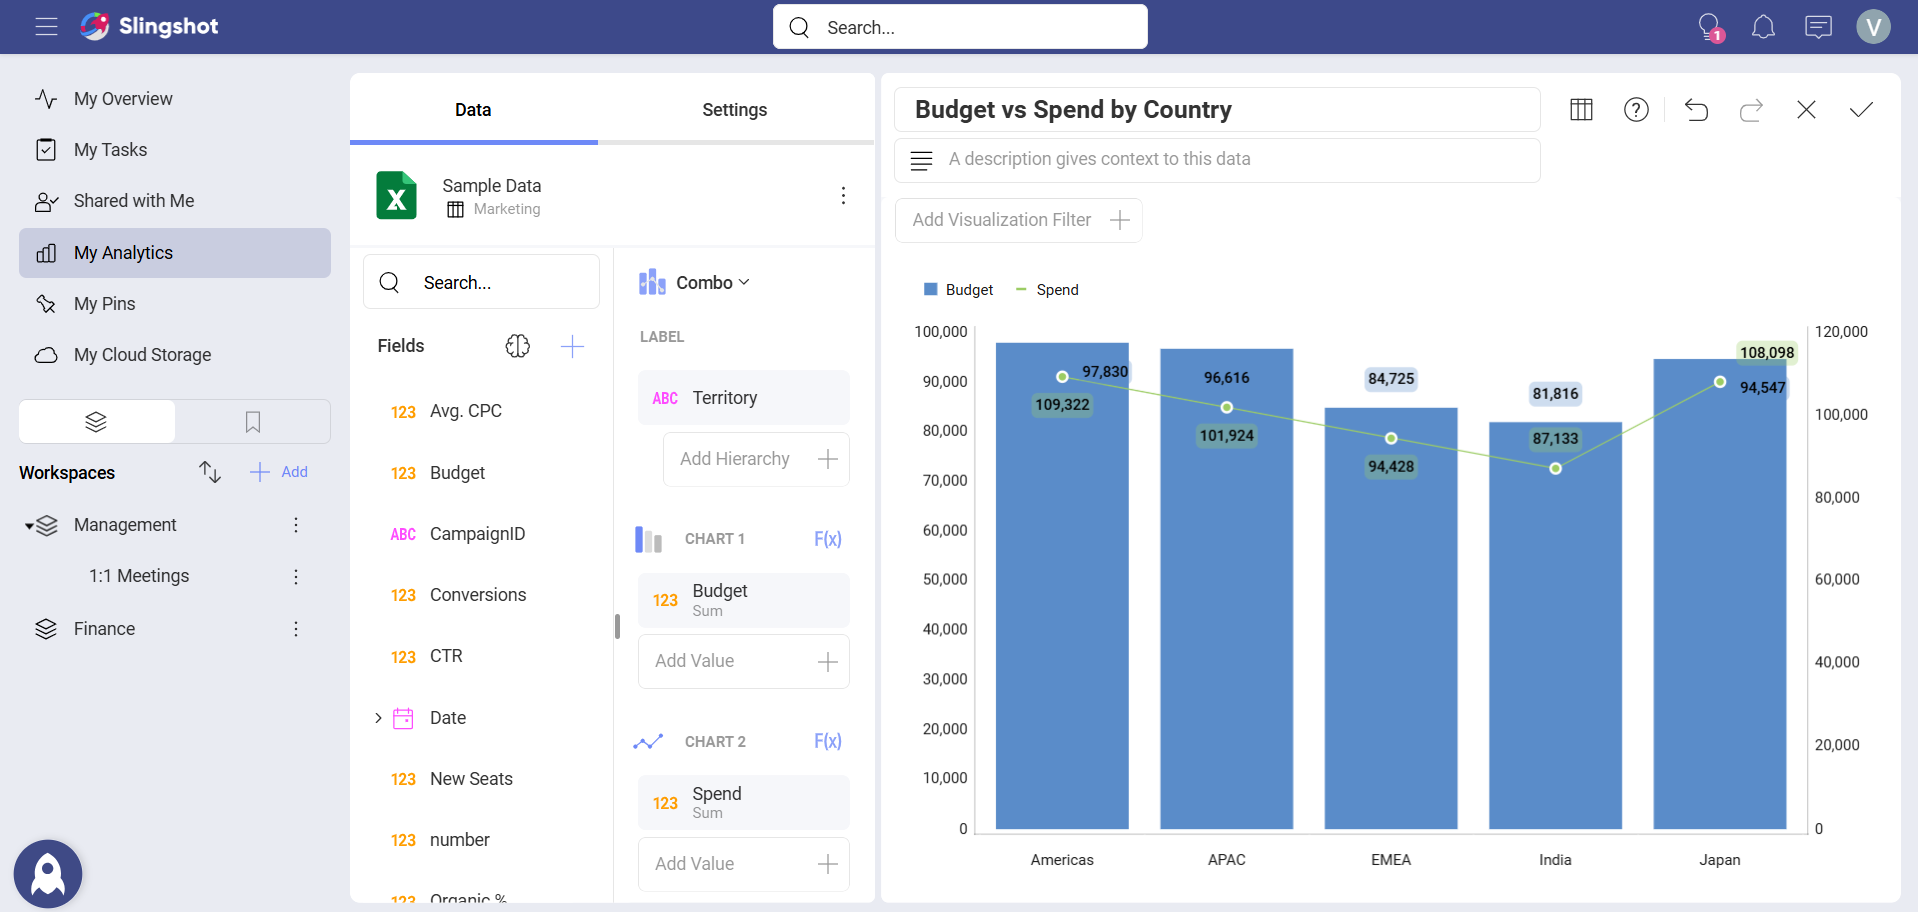Viewport: 1918px width, 912px height.
Task: Toggle the Budget legend series
Action: 958,290
